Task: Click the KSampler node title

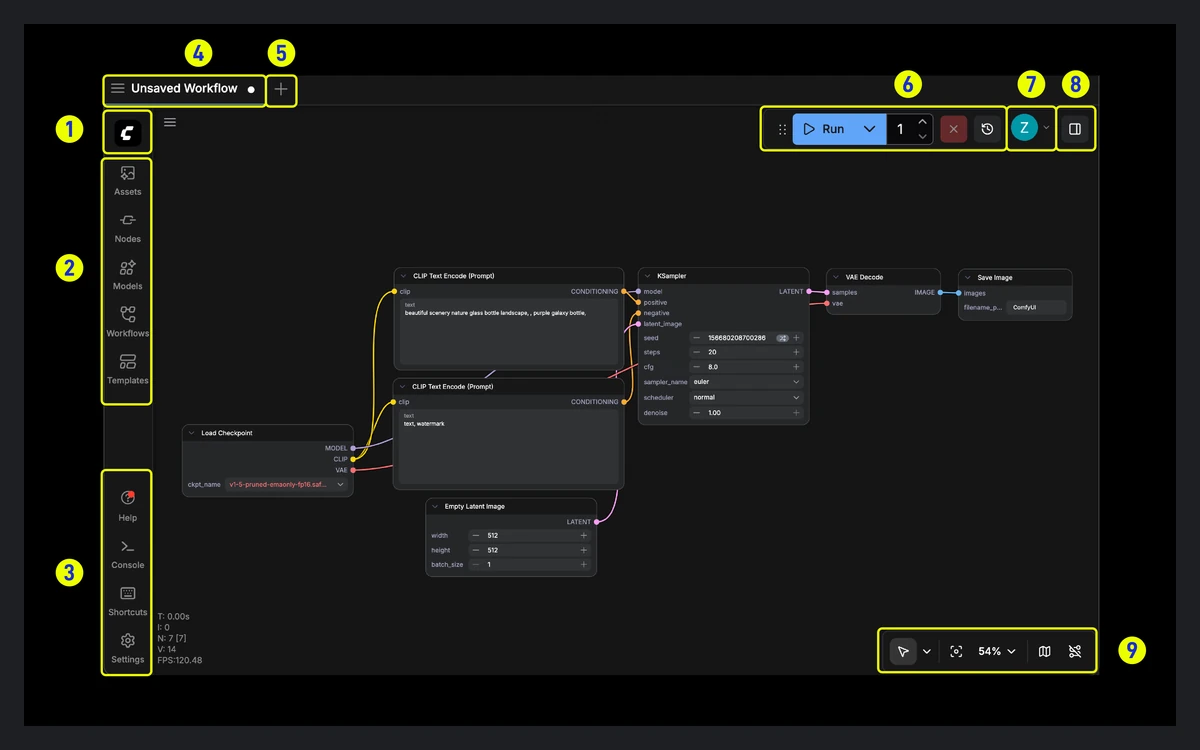Action: pyautogui.click(x=672, y=276)
